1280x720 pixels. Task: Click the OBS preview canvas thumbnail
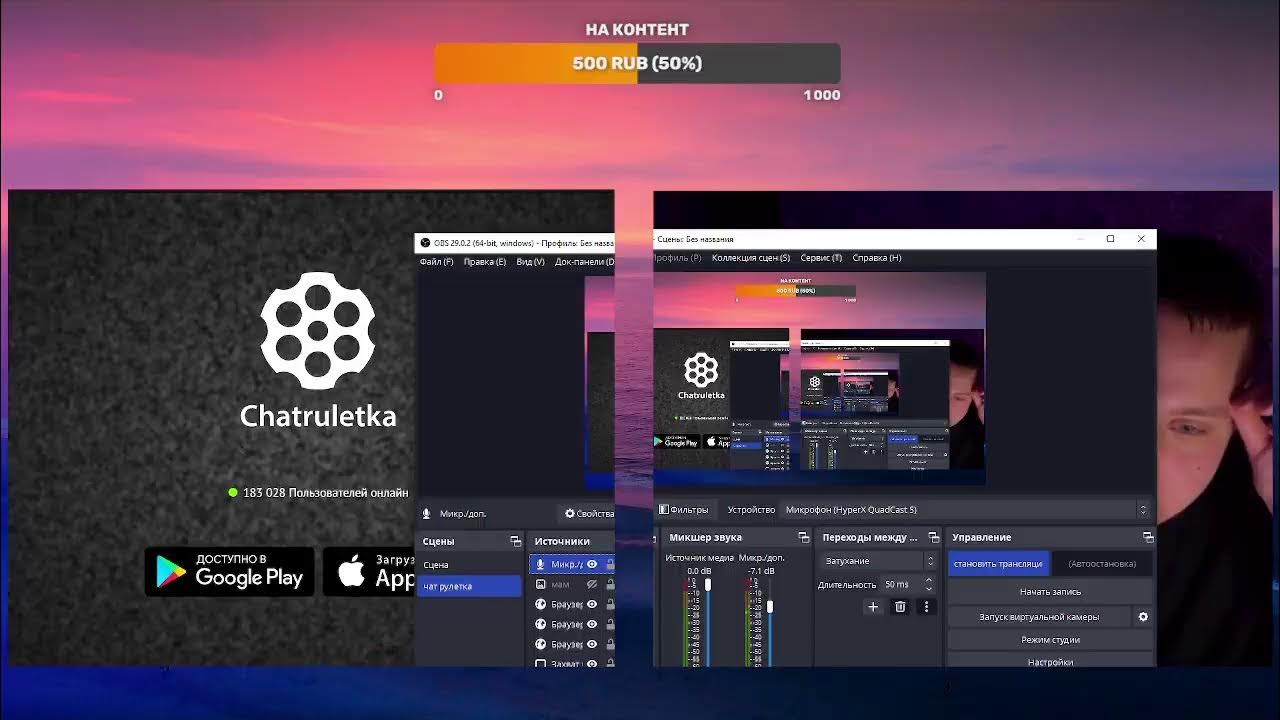pos(819,378)
